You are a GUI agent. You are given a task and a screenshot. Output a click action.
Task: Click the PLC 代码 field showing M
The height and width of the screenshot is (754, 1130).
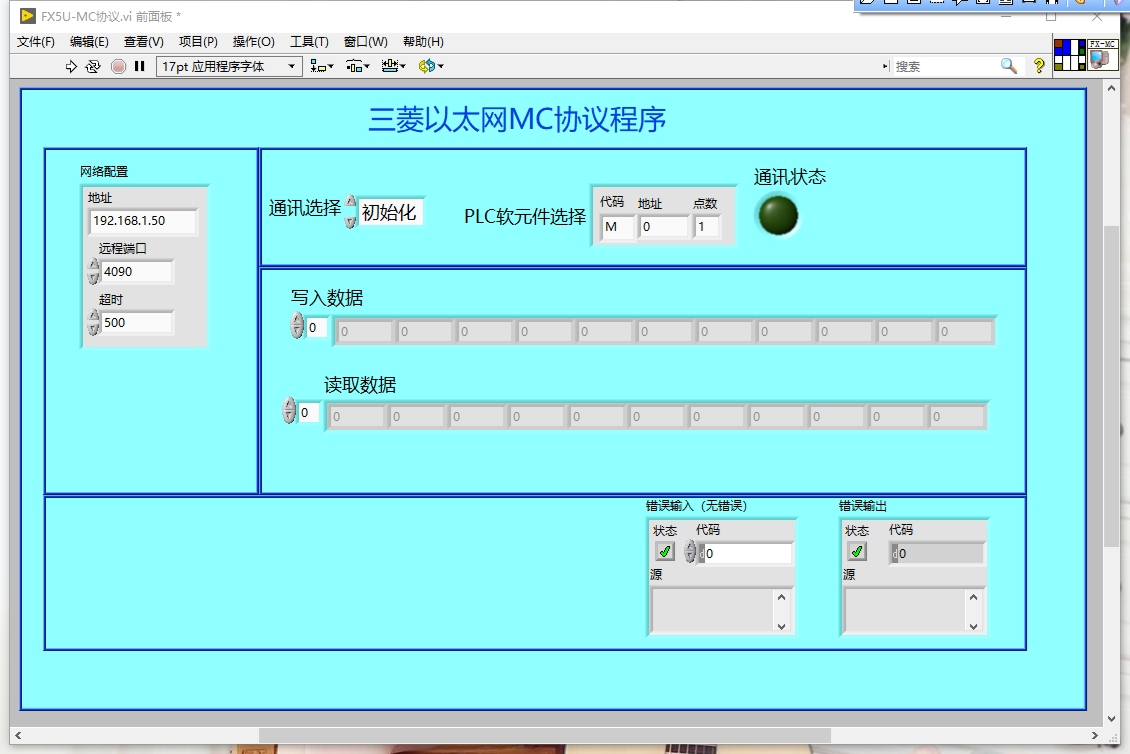coord(618,227)
